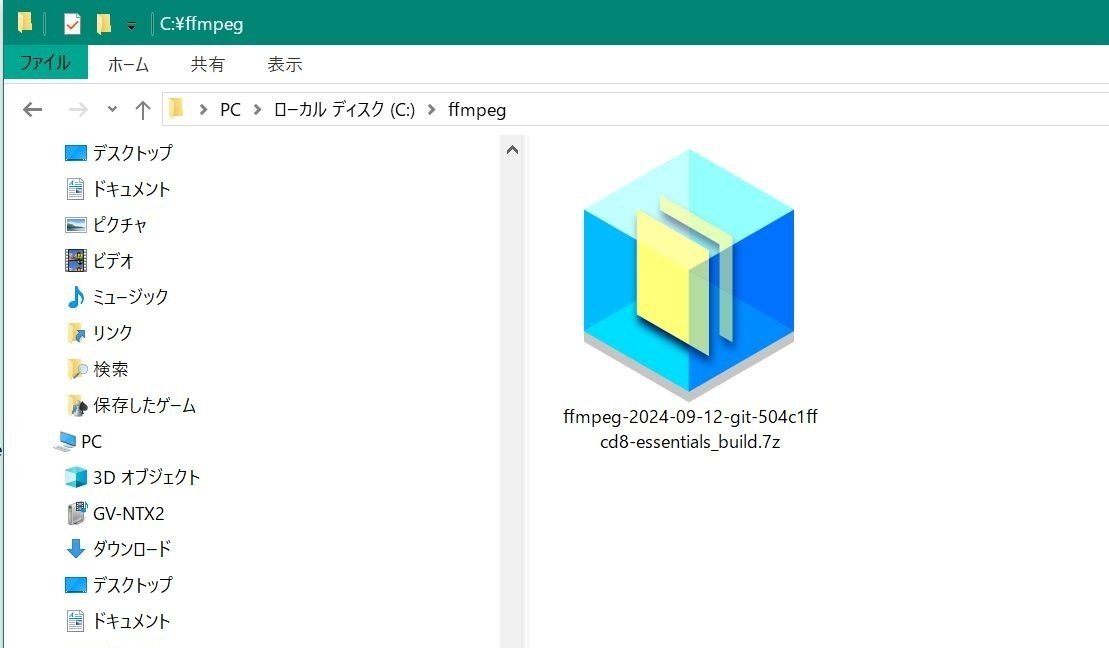Select the ffmpeg essentials_build.7z archive thumbnail
Viewport: 1109px width, 648px height.
689,273
